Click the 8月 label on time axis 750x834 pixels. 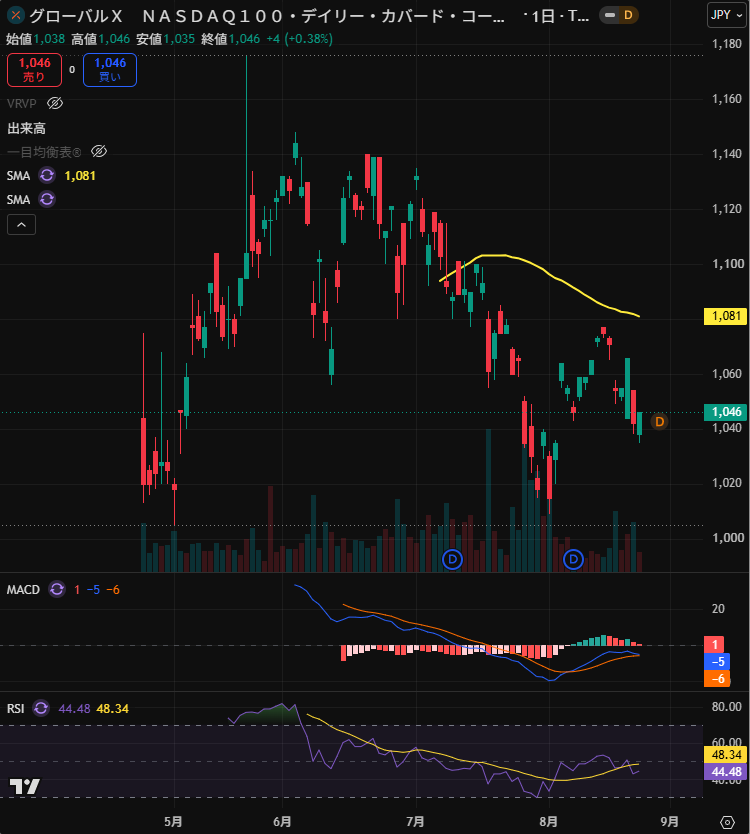pyautogui.click(x=548, y=821)
